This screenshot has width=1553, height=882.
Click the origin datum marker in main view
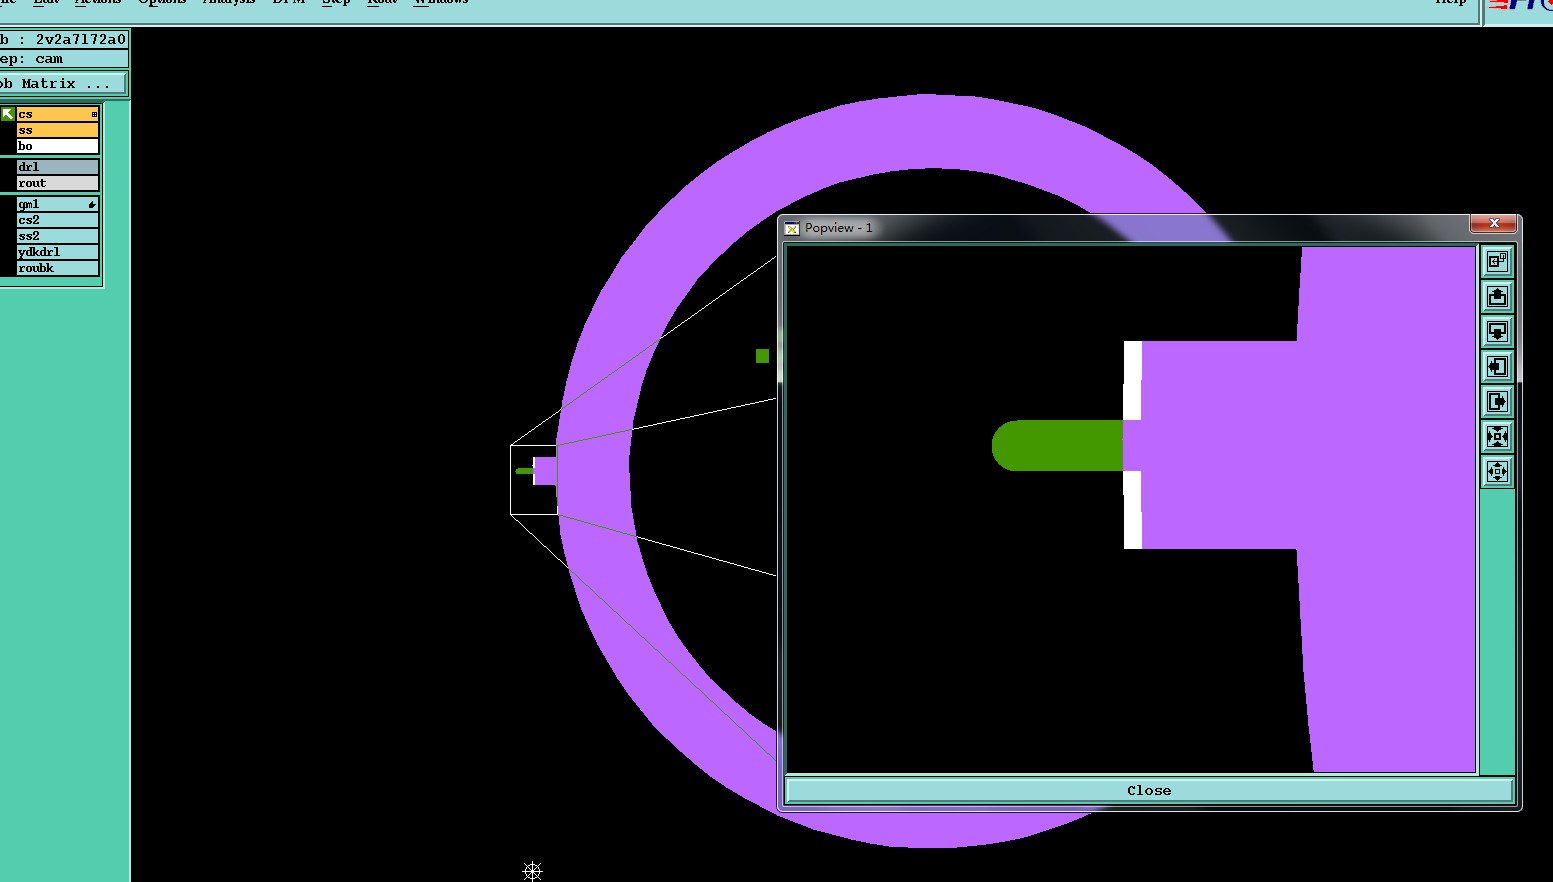[x=532, y=871]
